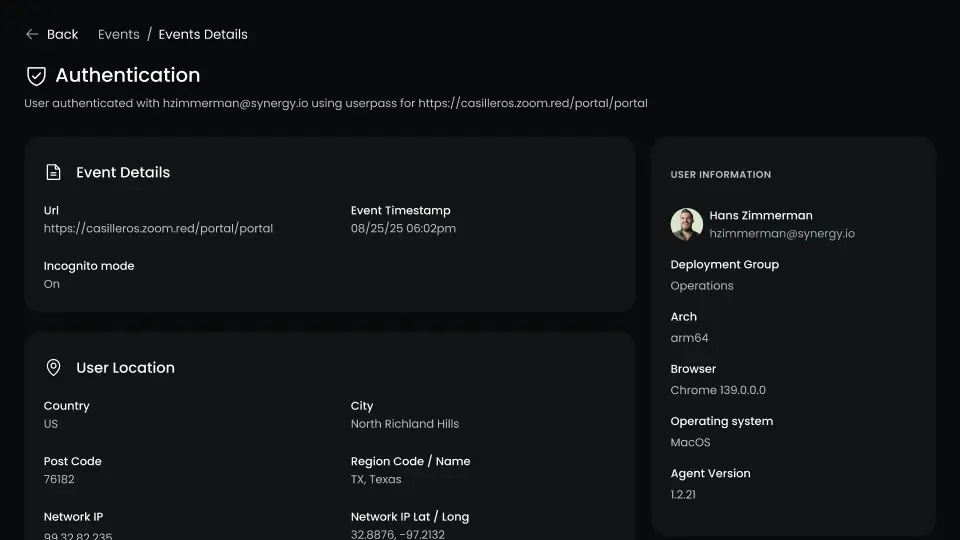Click the Incognito mode On value

[52, 284]
